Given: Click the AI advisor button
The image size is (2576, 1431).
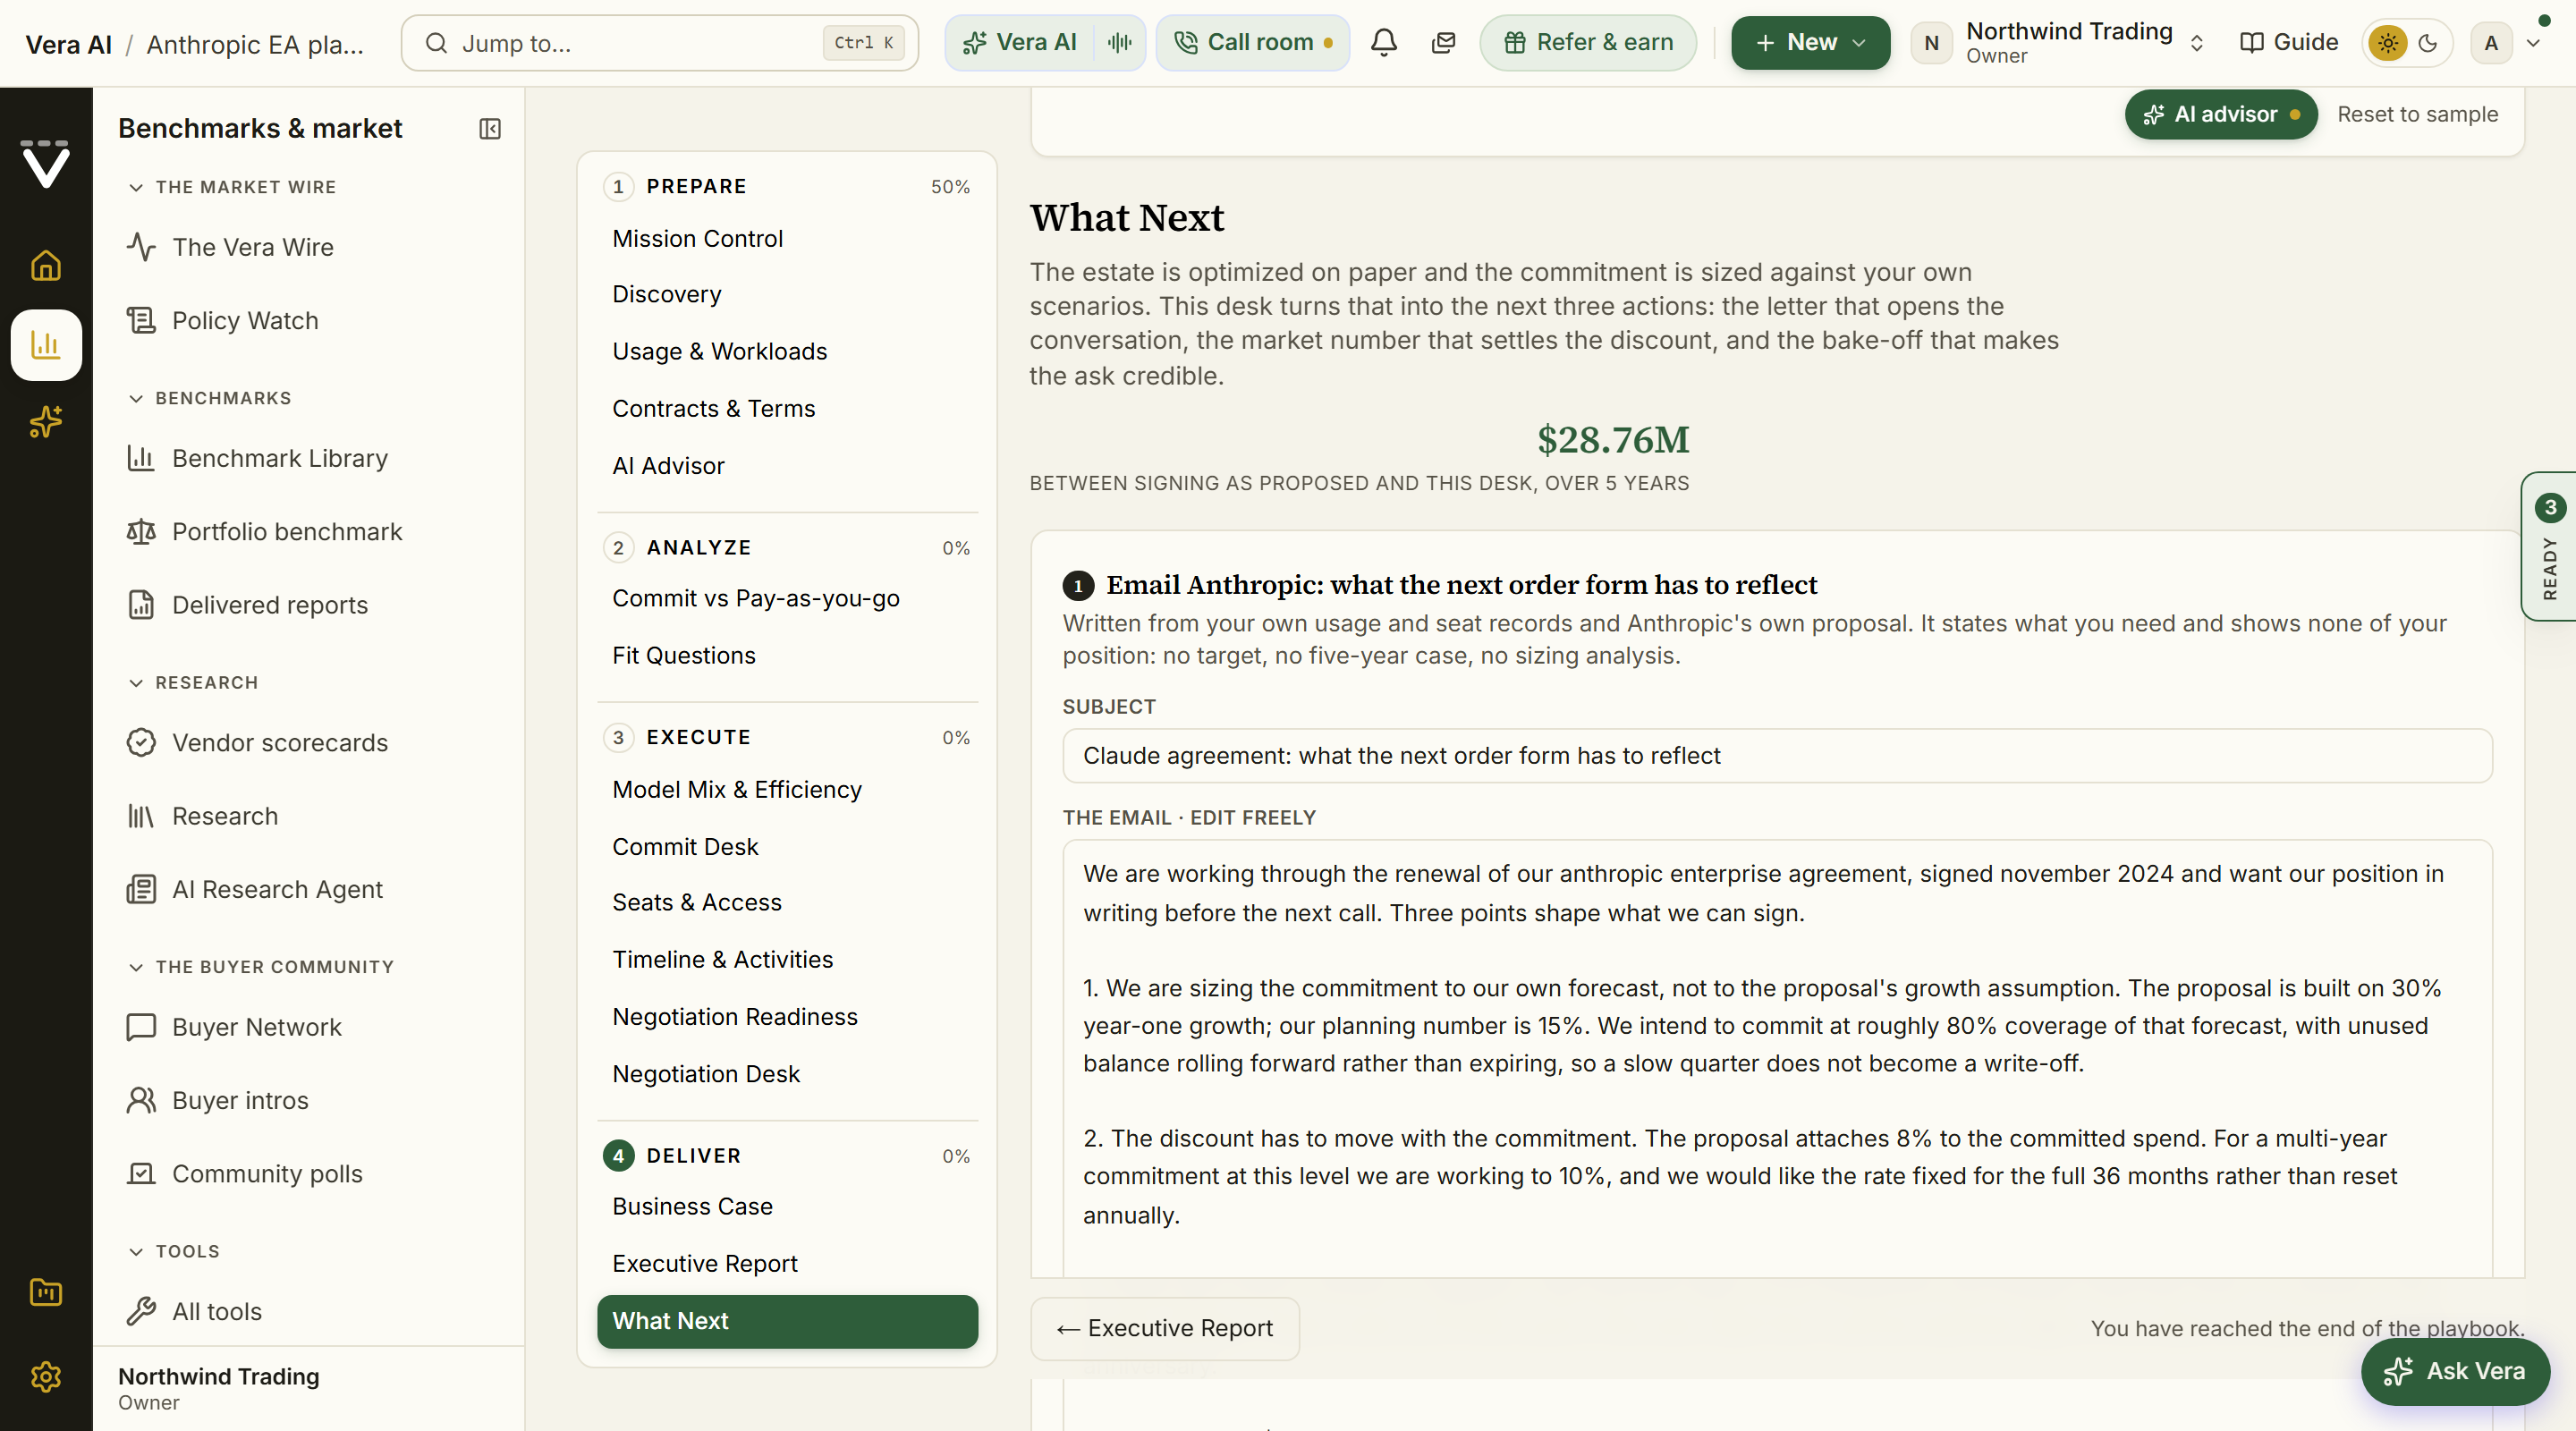Looking at the screenshot, I should 2220,115.
